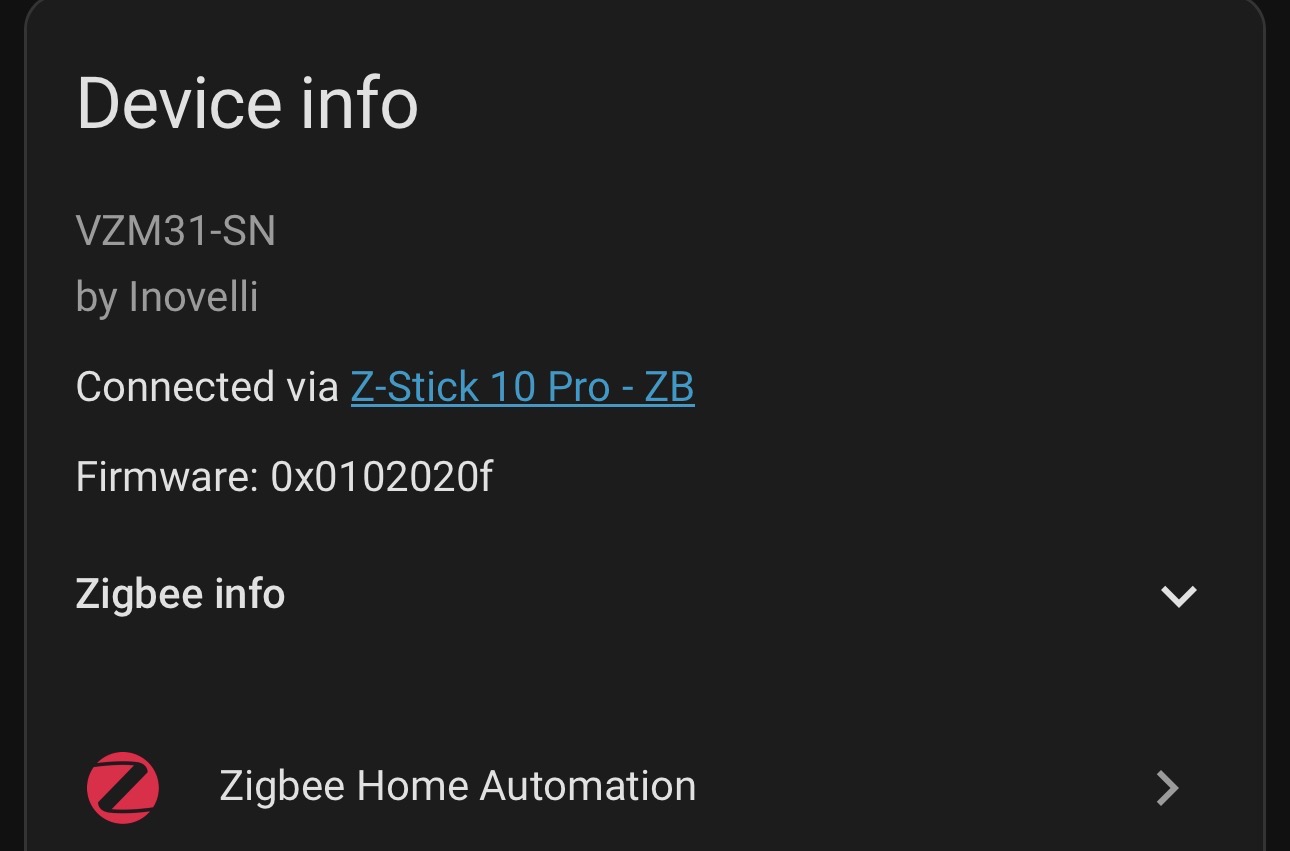The width and height of the screenshot is (1290, 851).
Task: Click the right chevron beside Zigbee Home Automation
Action: [x=1167, y=788]
